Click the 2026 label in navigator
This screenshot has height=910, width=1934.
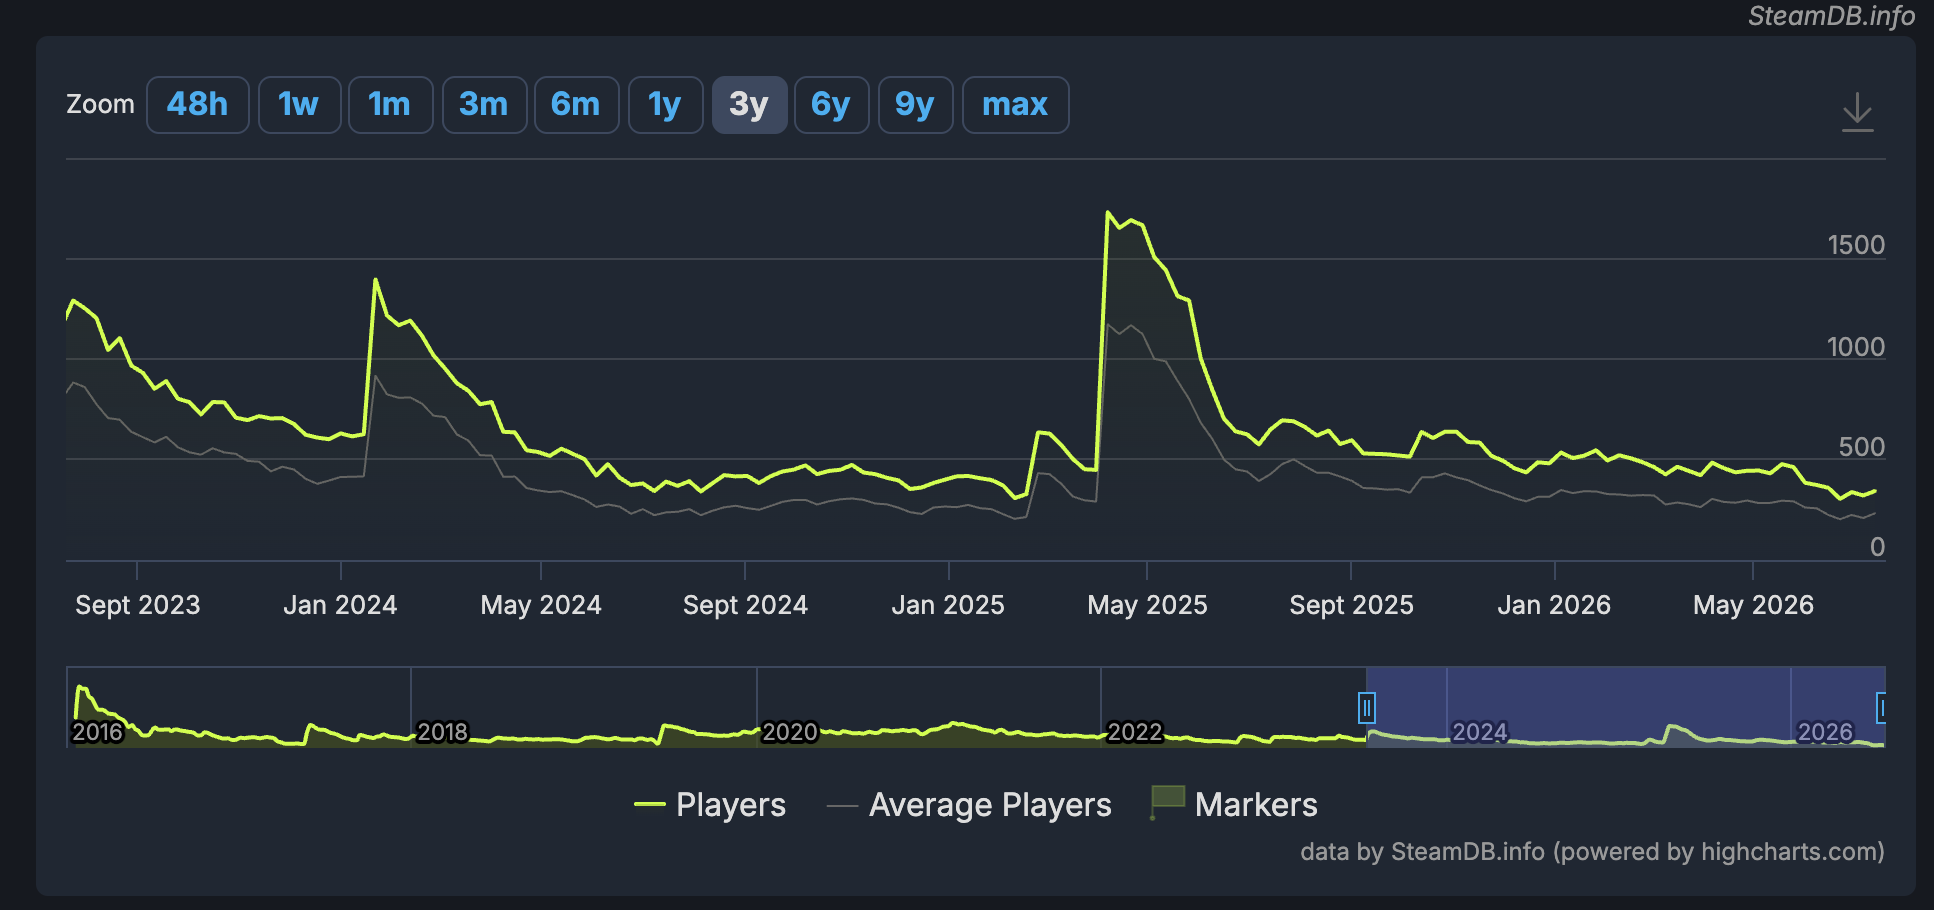pos(1825,732)
